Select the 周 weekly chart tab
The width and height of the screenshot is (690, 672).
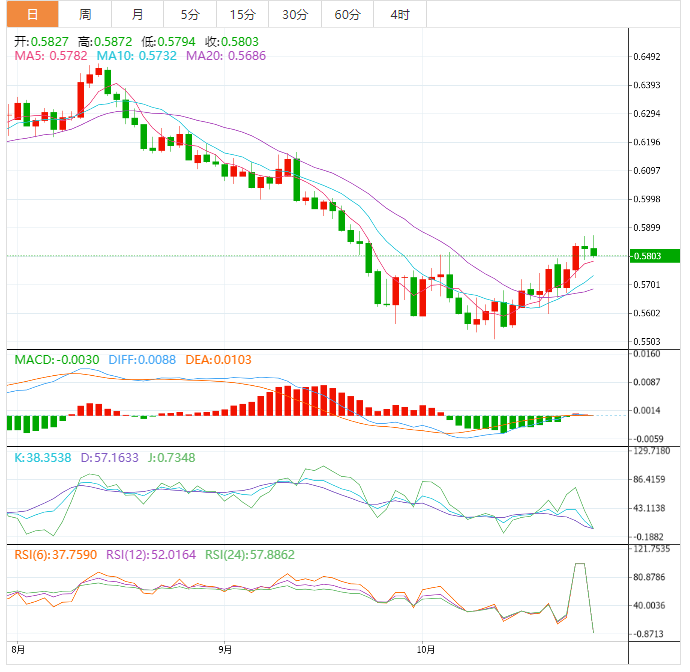click(85, 14)
